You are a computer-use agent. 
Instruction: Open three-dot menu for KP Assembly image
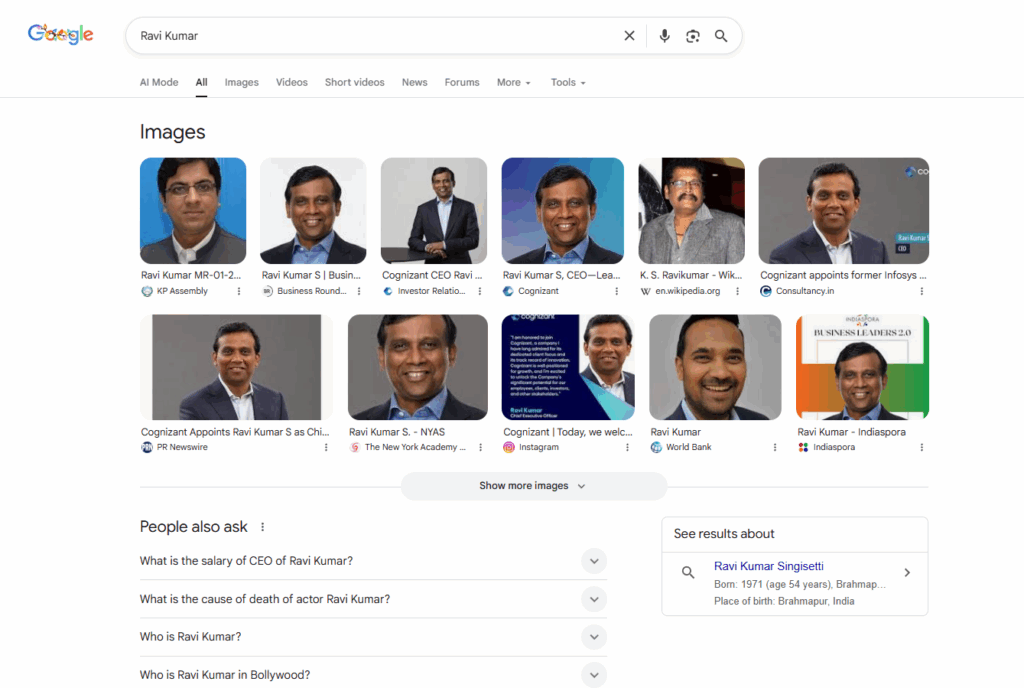pos(238,291)
